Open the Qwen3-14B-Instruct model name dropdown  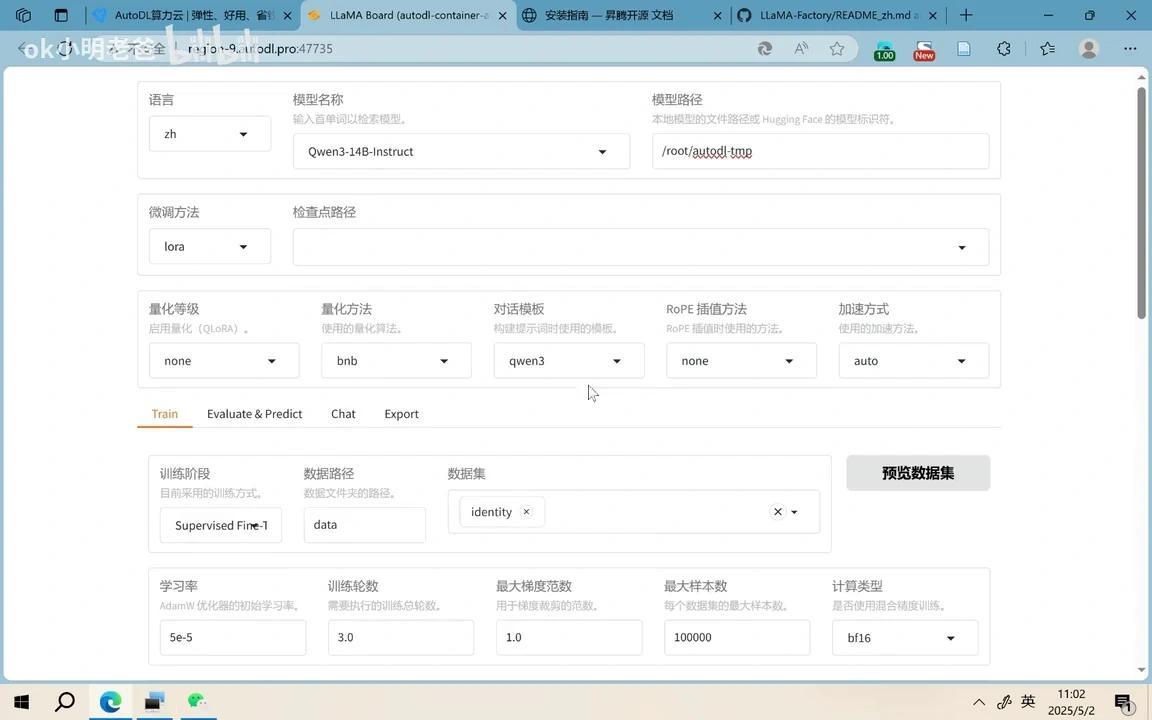coord(601,151)
